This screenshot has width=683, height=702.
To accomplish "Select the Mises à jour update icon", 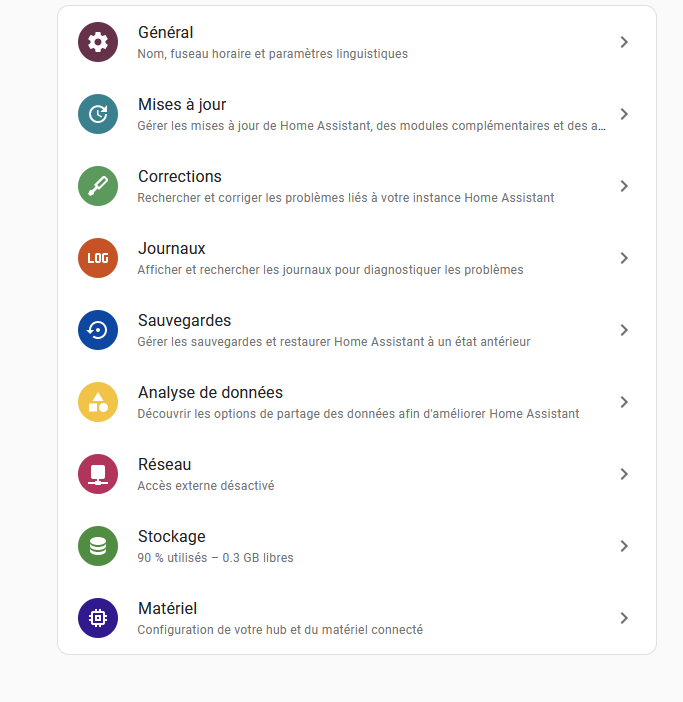I will click(98, 114).
